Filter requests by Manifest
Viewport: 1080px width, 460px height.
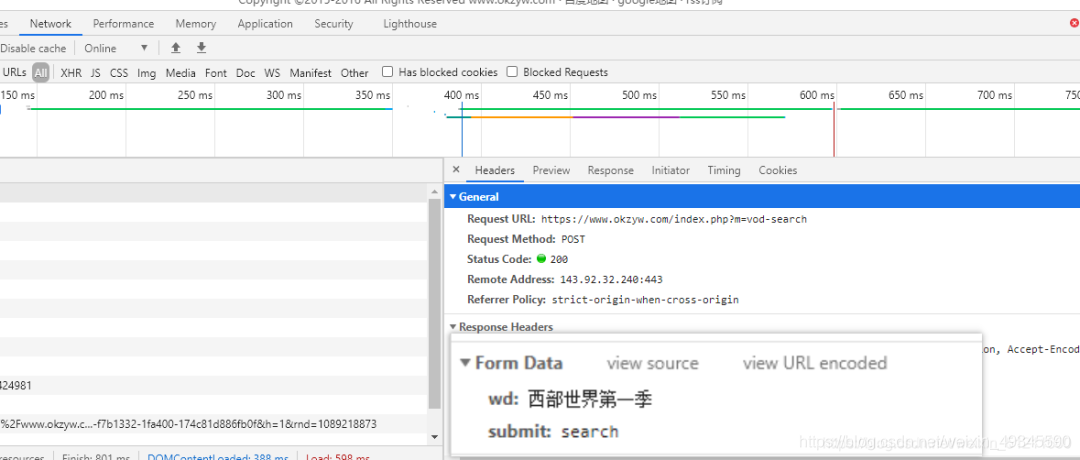311,72
